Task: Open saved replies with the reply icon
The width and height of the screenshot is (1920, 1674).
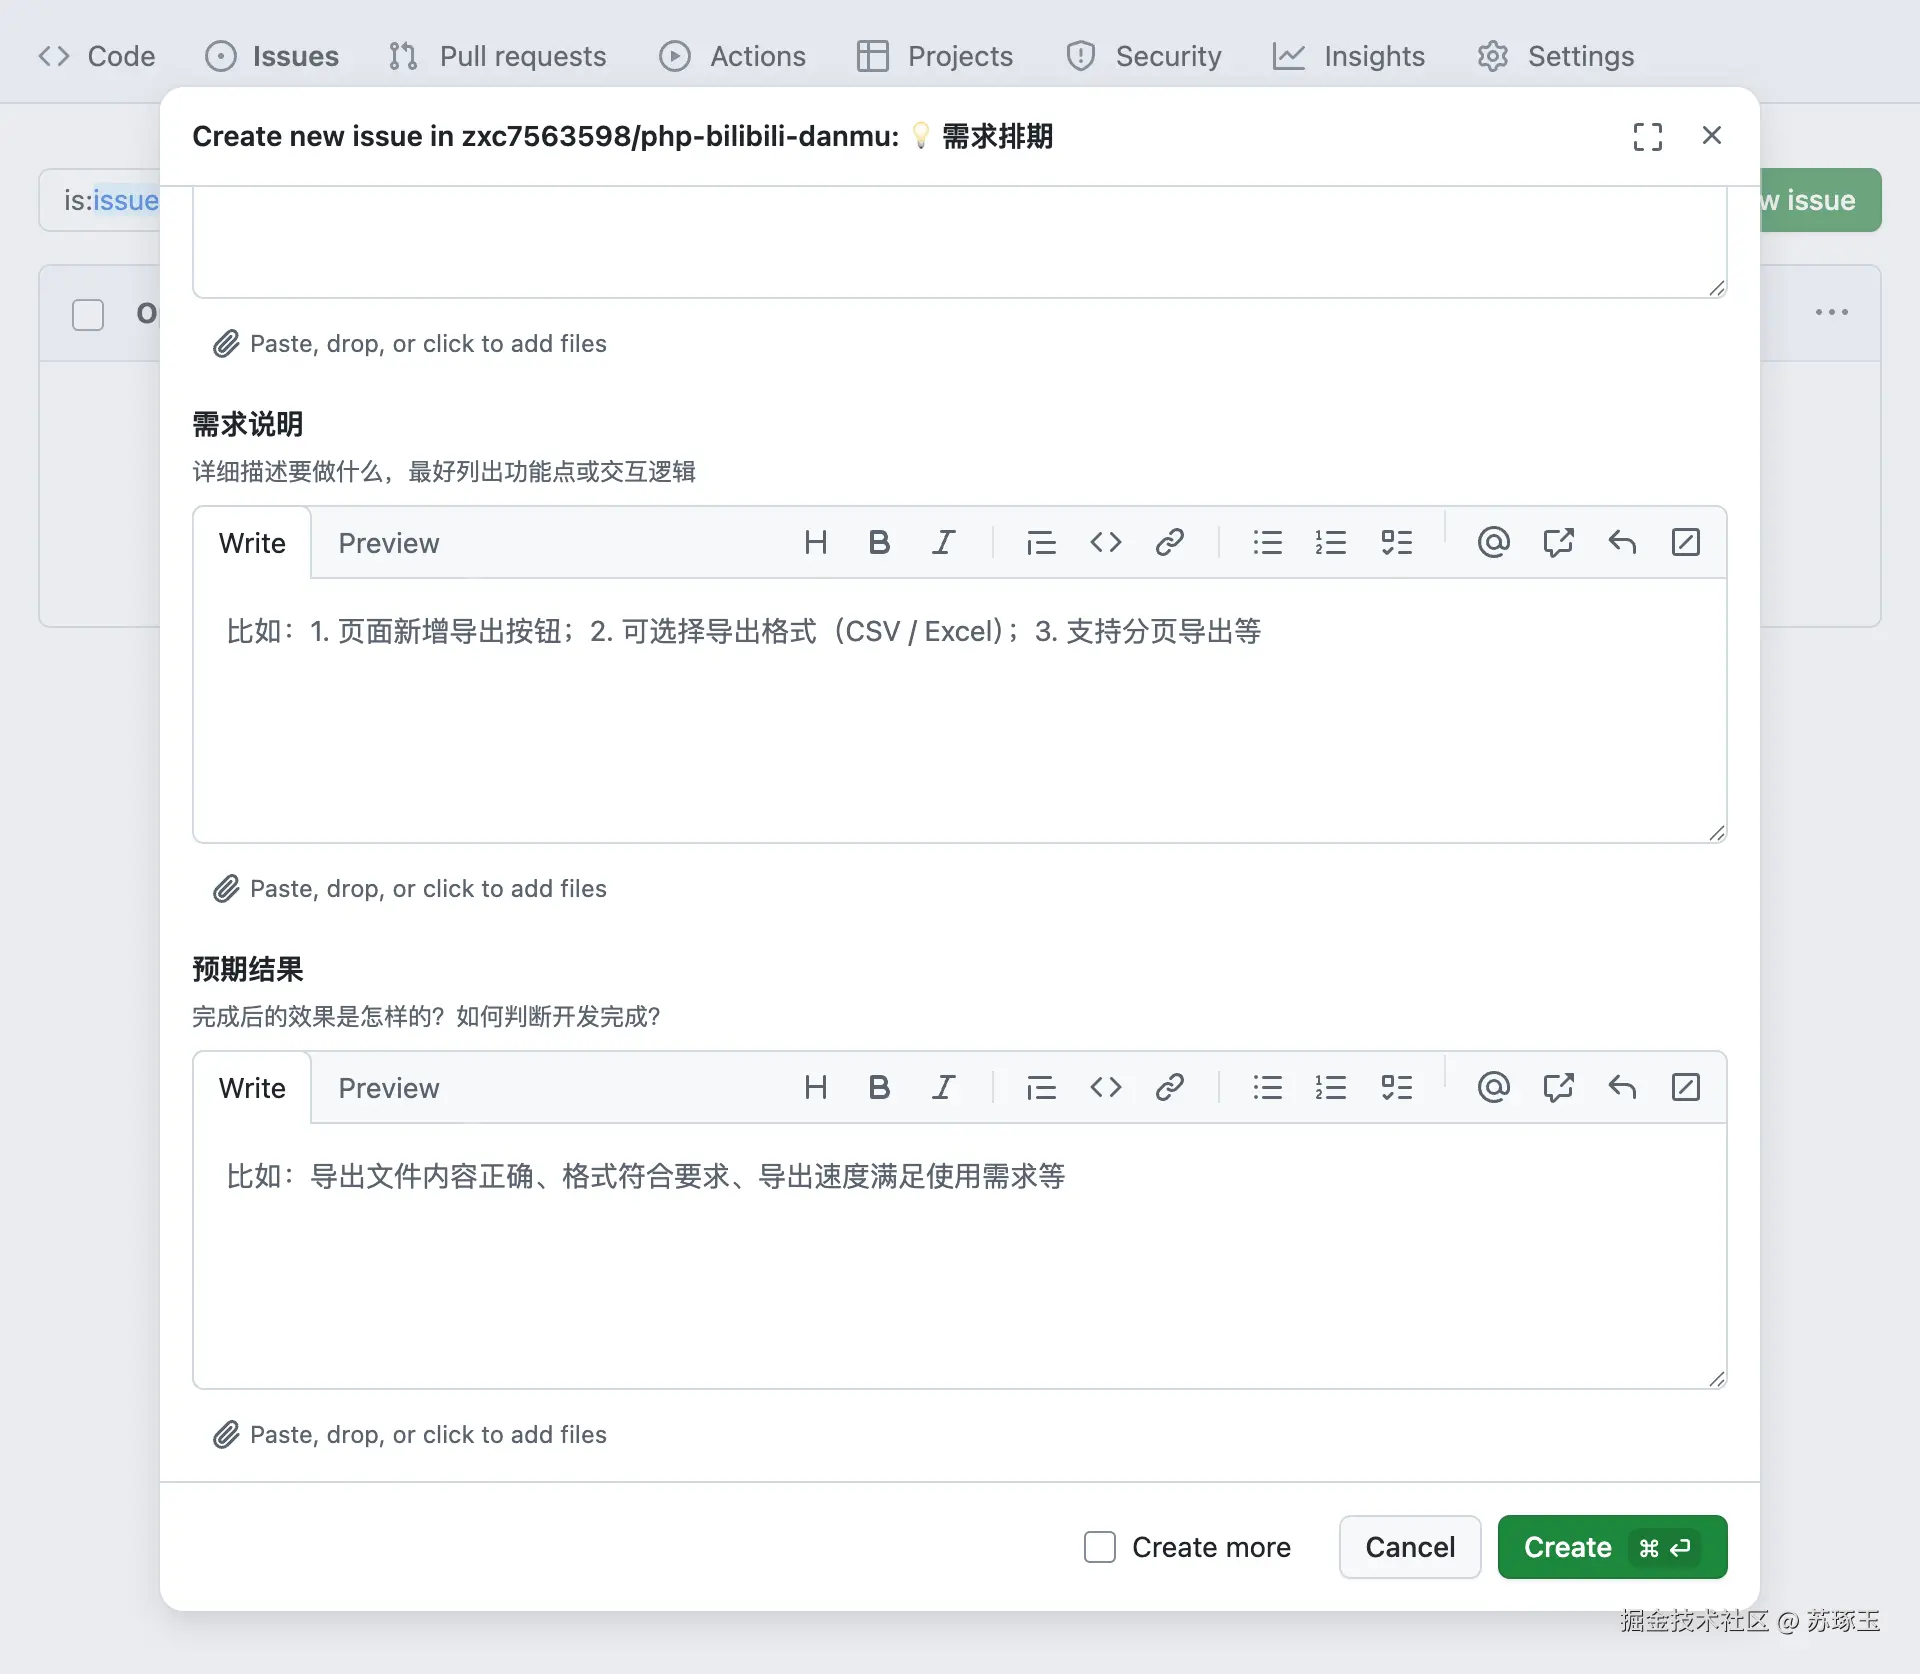Action: pyautogui.click(x=1622, y=542)
